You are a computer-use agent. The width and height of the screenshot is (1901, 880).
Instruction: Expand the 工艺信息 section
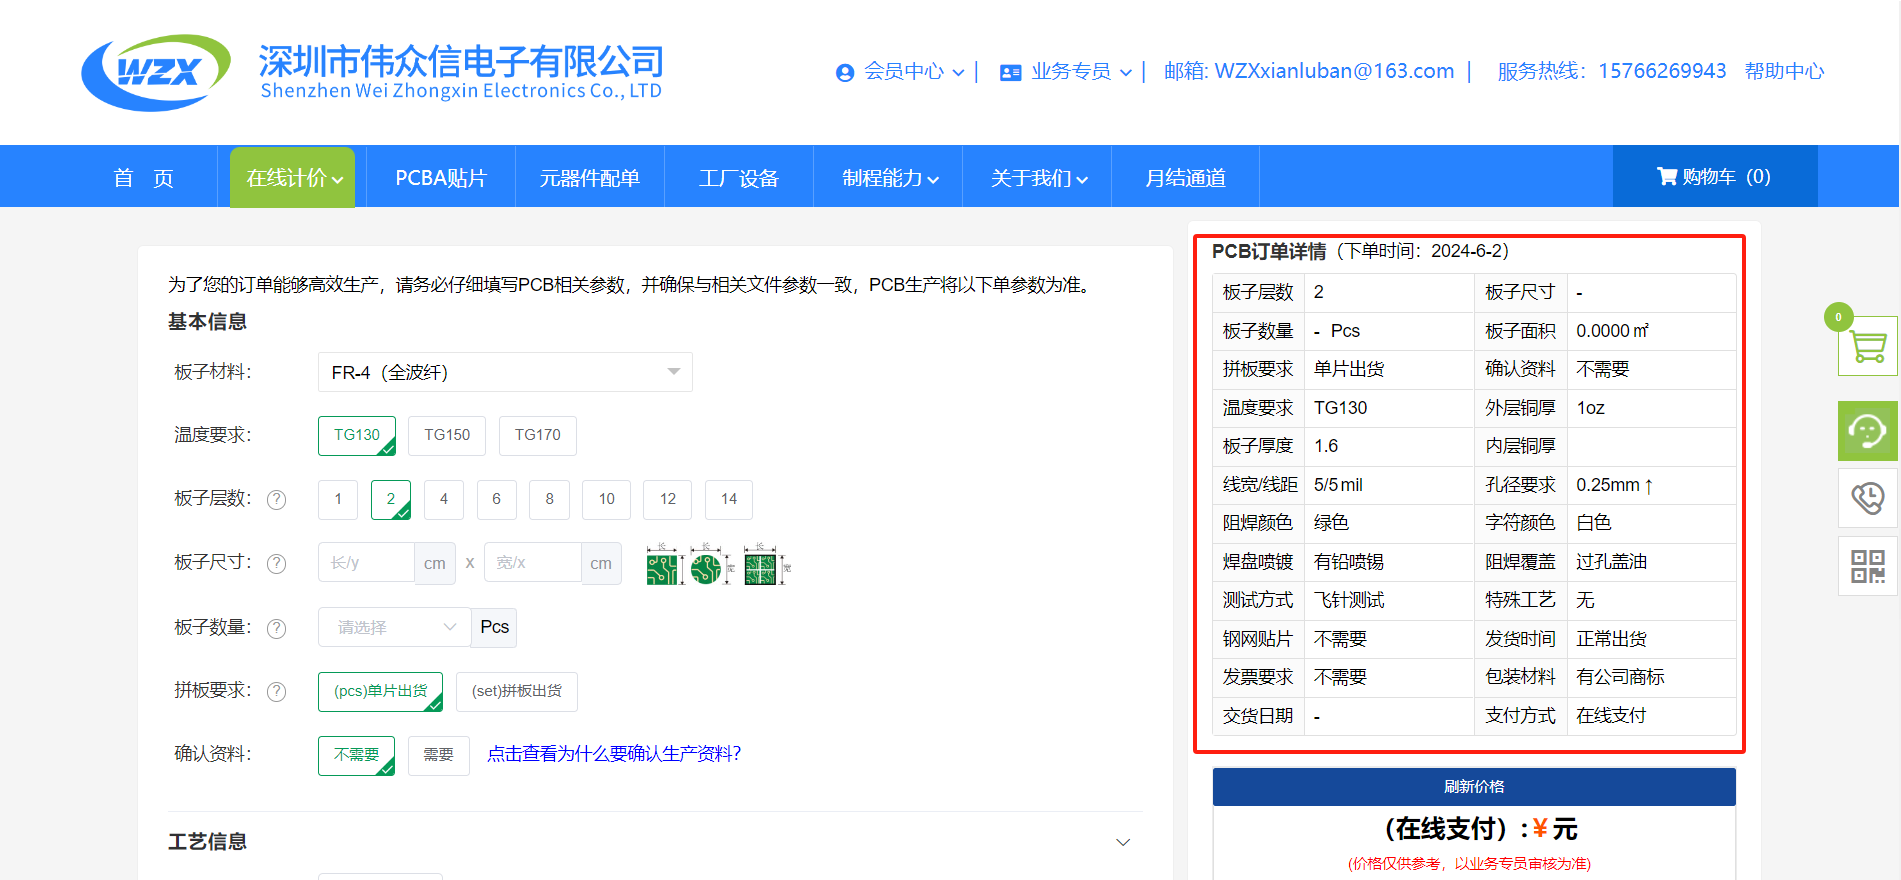point(1123,842)
